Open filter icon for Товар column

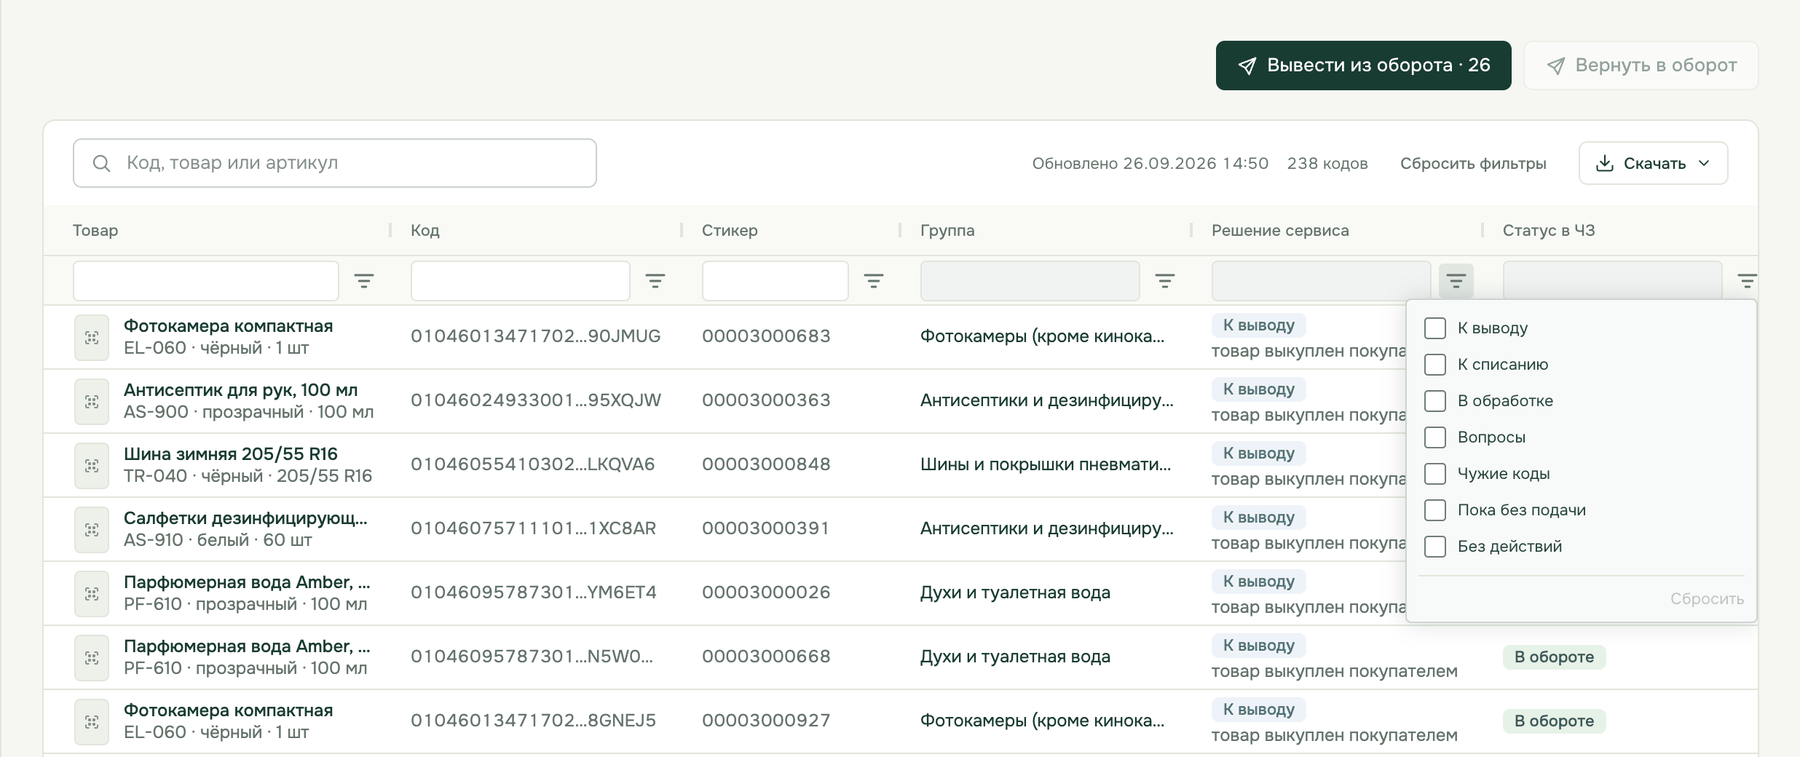pos(364,281)
